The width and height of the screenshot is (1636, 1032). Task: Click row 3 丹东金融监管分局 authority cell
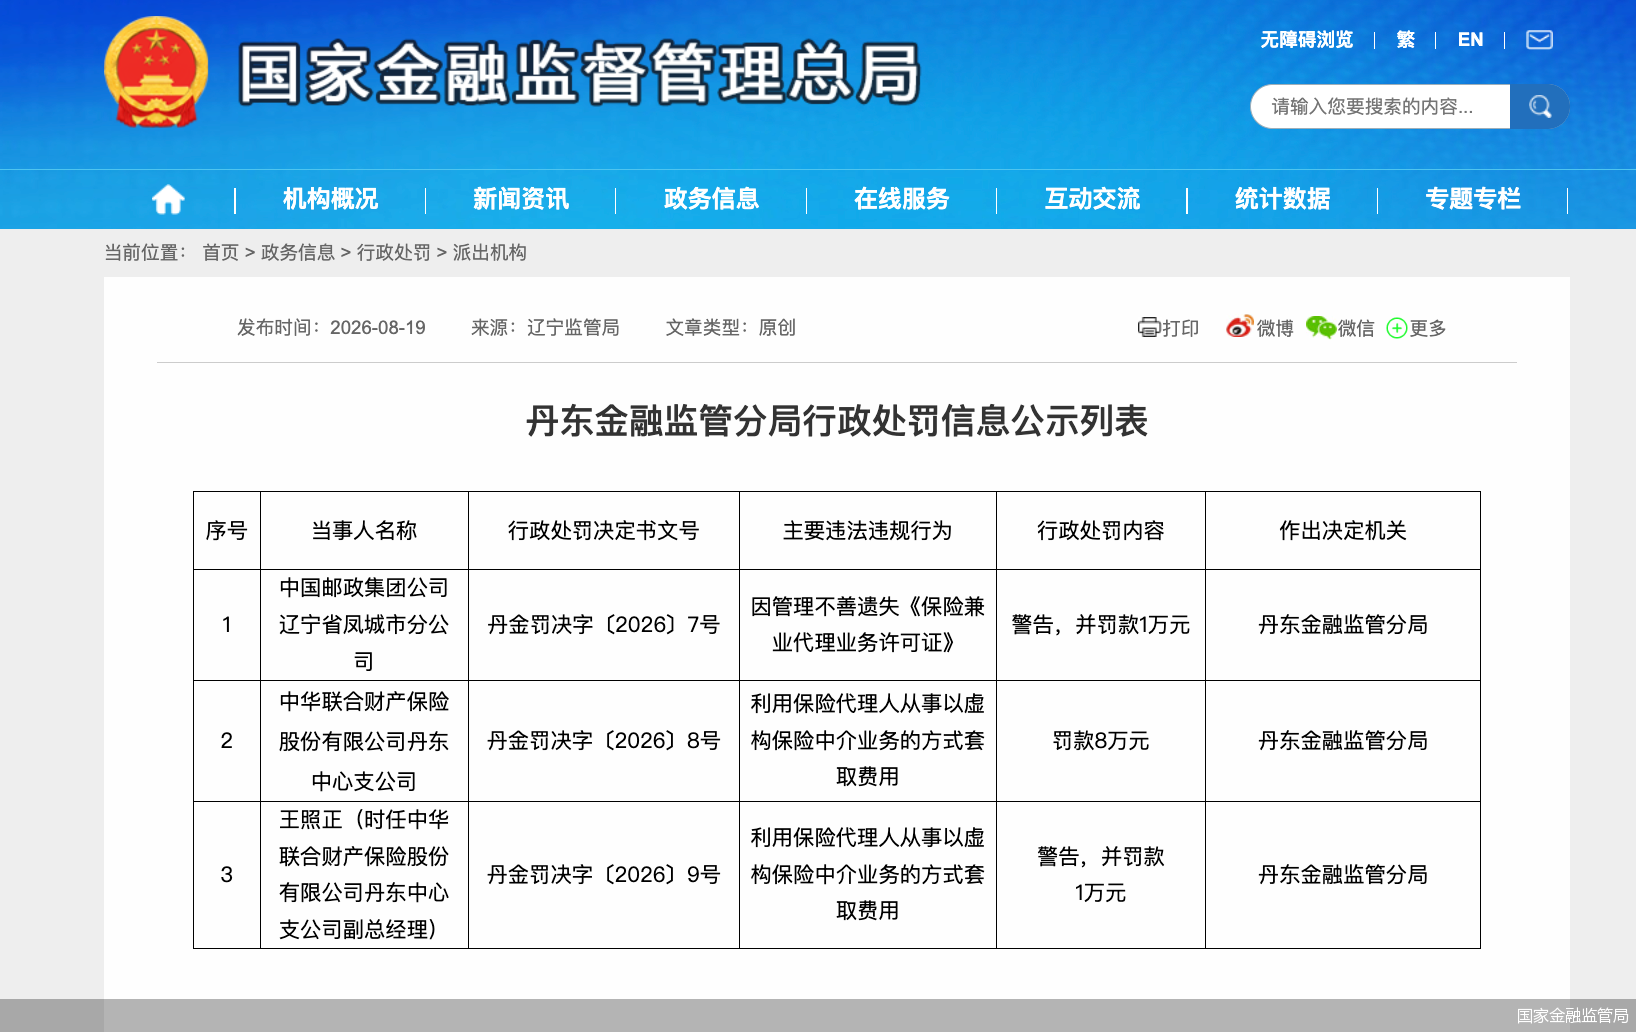(1343, 875)
